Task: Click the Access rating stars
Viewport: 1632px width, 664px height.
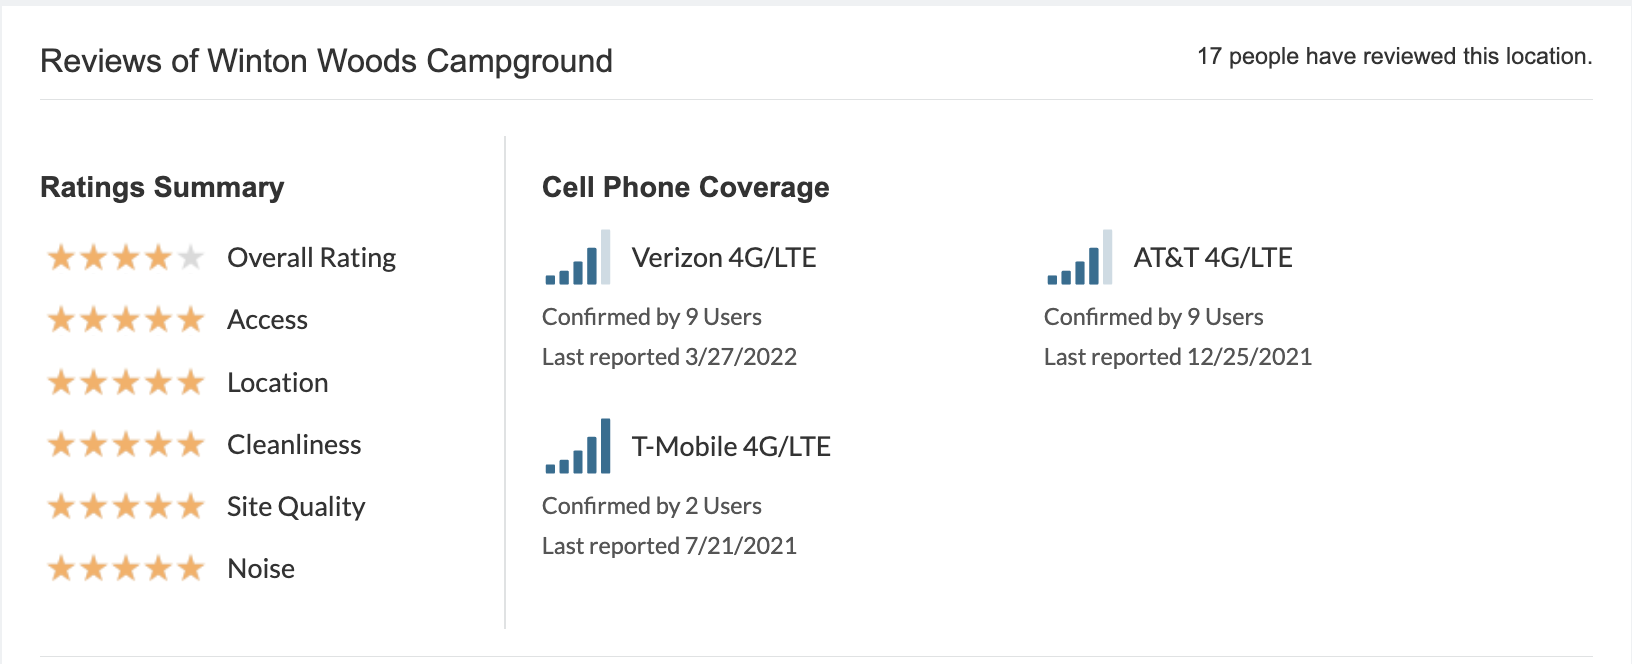Action: tap(126, 320)
